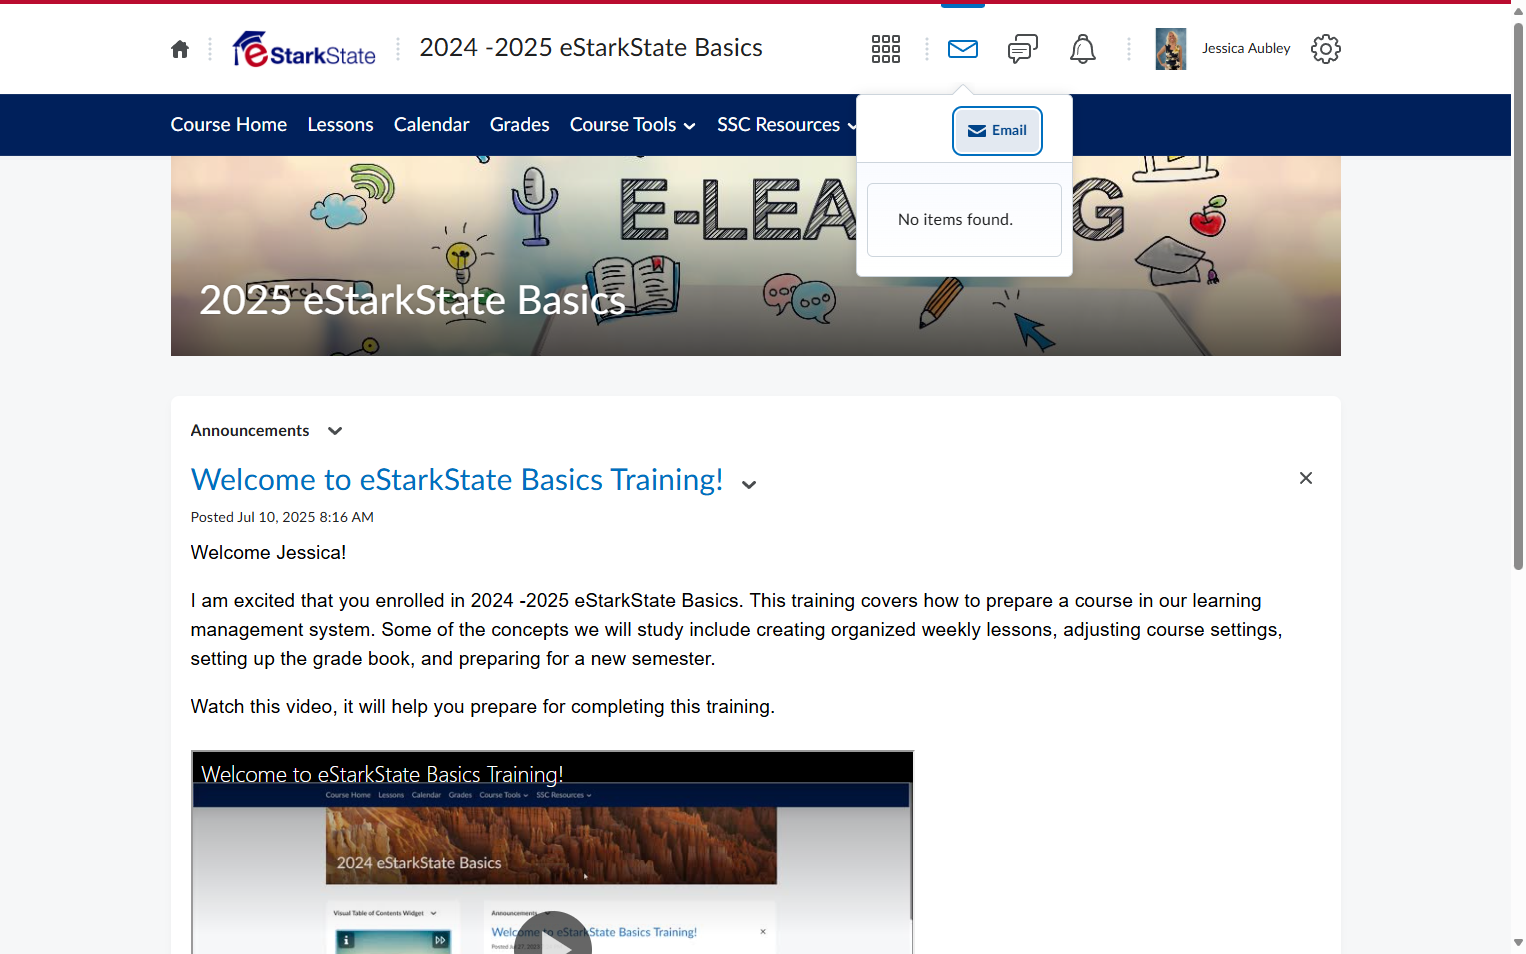Open the Calendar page
Image resolution: width=1526 pixels, height=954 pixels.
[432, 125]
